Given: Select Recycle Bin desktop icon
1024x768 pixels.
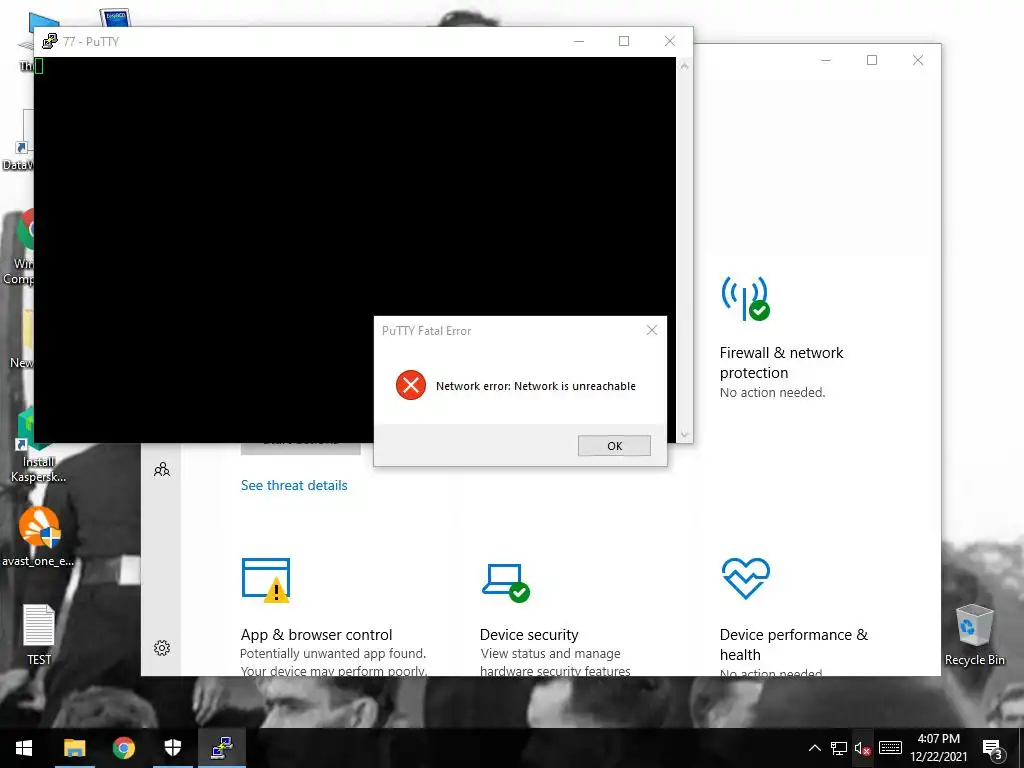Looking at the screenshot, I should [974, 634].
